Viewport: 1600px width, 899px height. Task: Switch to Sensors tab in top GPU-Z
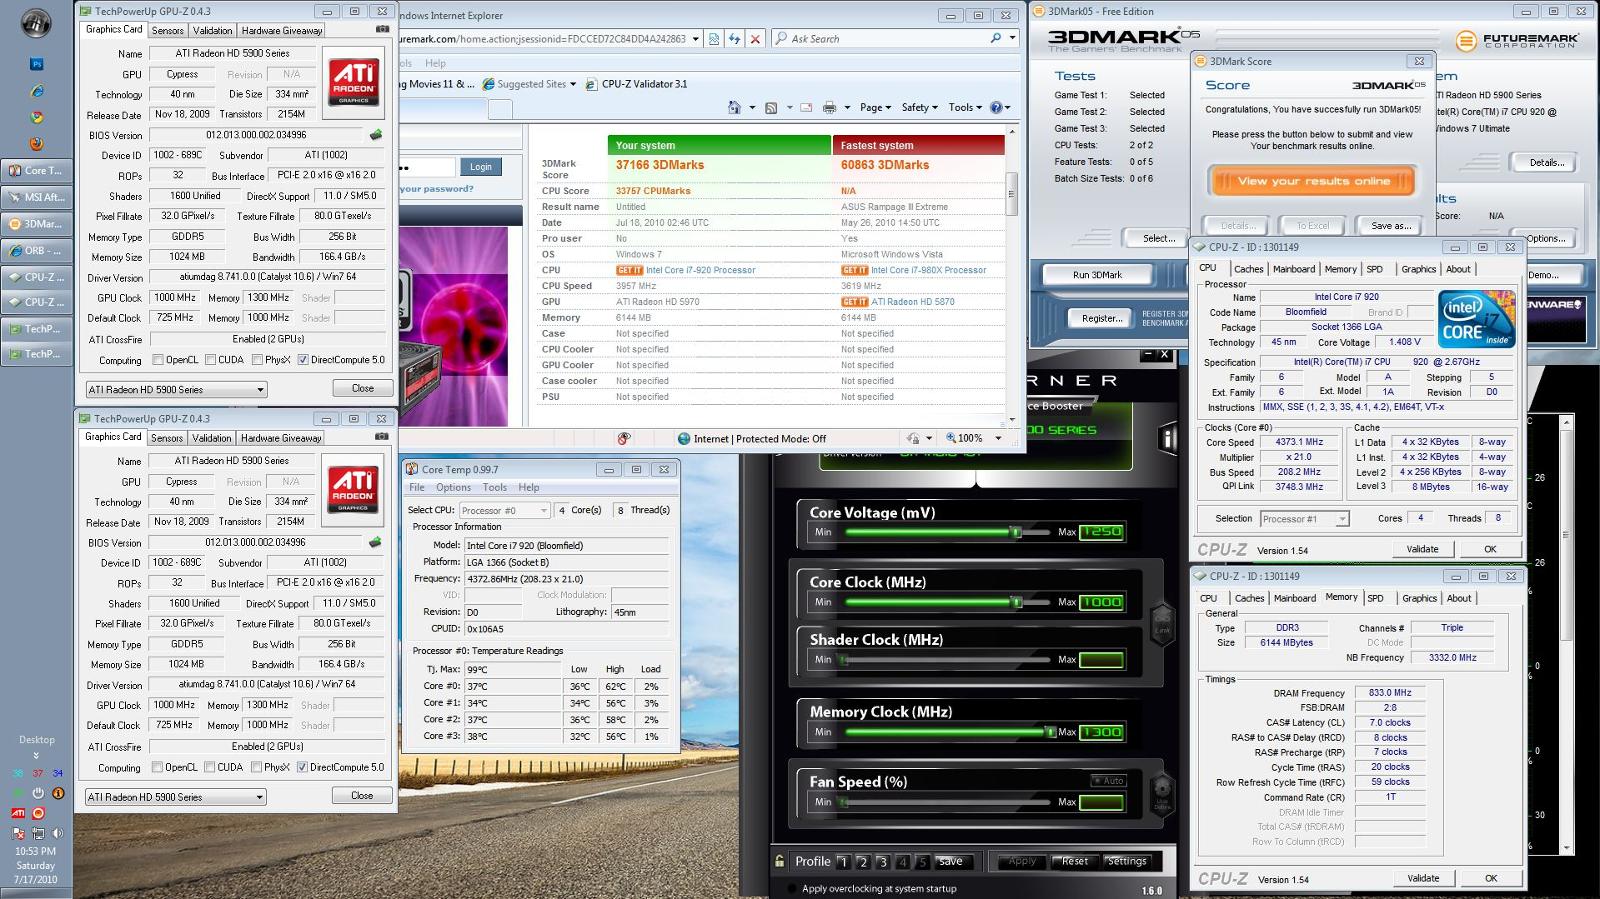(x=167, y=30)
